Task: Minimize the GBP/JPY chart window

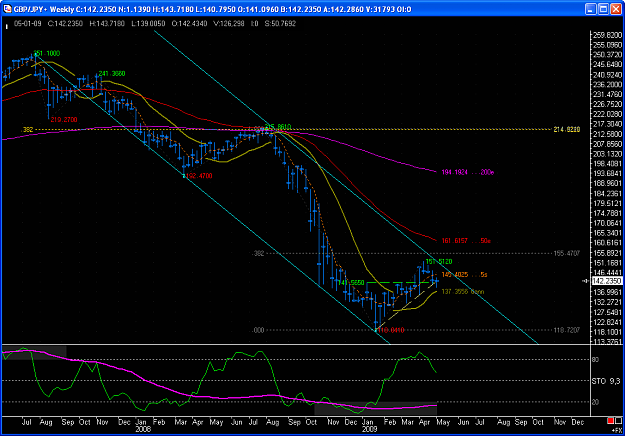Action: pyautogui.click(x=591, y=9)
